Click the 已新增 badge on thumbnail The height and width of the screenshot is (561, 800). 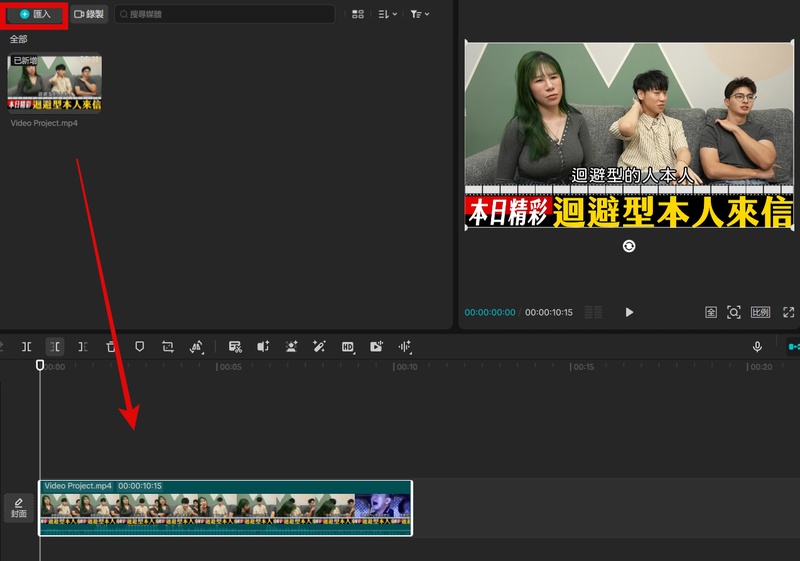(x=24, y=61)
